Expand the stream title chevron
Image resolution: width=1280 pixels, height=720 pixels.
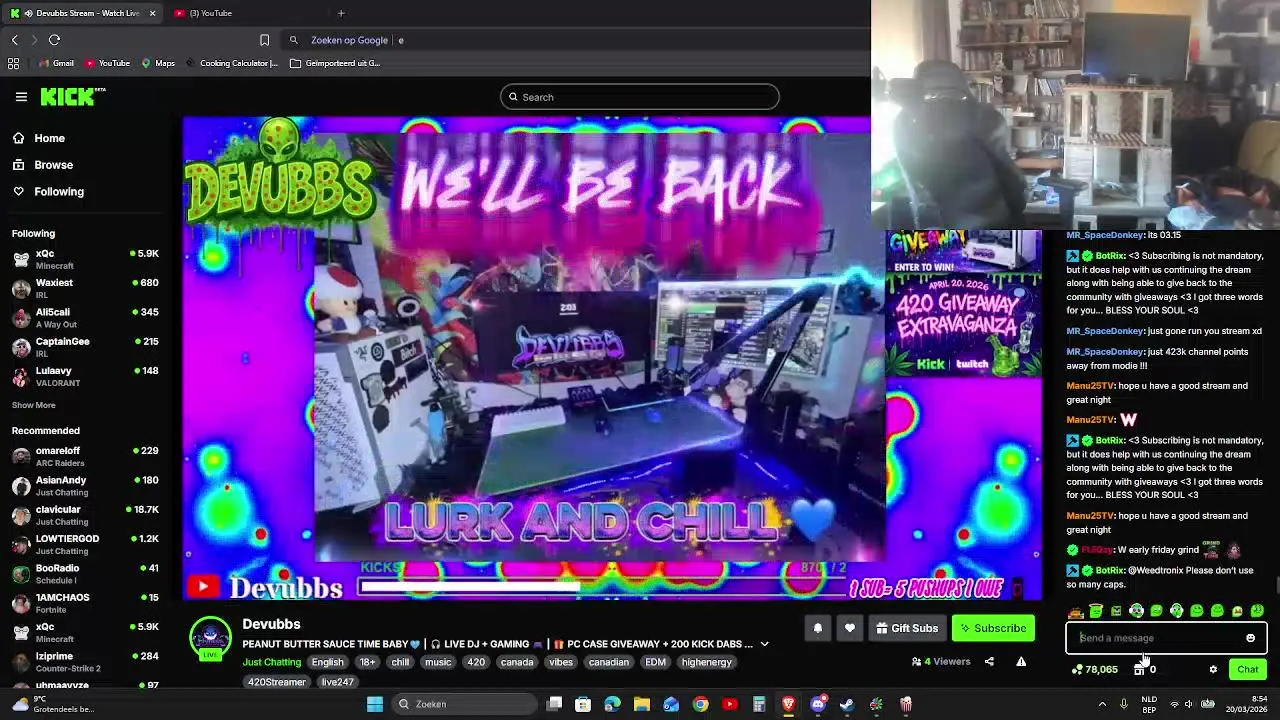[x=764, y=645]
